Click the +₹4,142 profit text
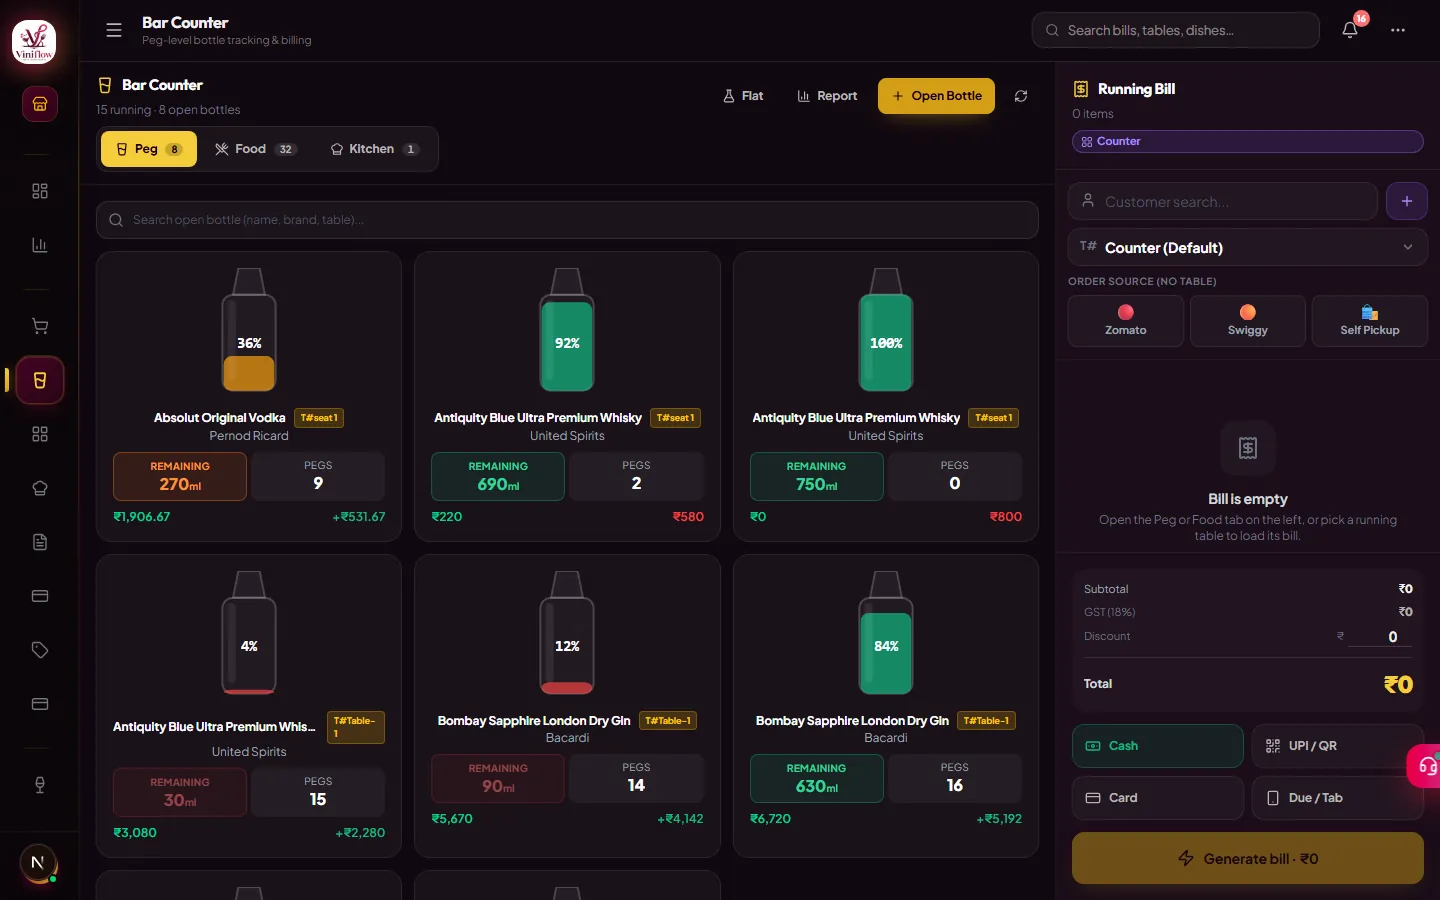This screenshot has width=1440, height=900. (x=680, y=819)
